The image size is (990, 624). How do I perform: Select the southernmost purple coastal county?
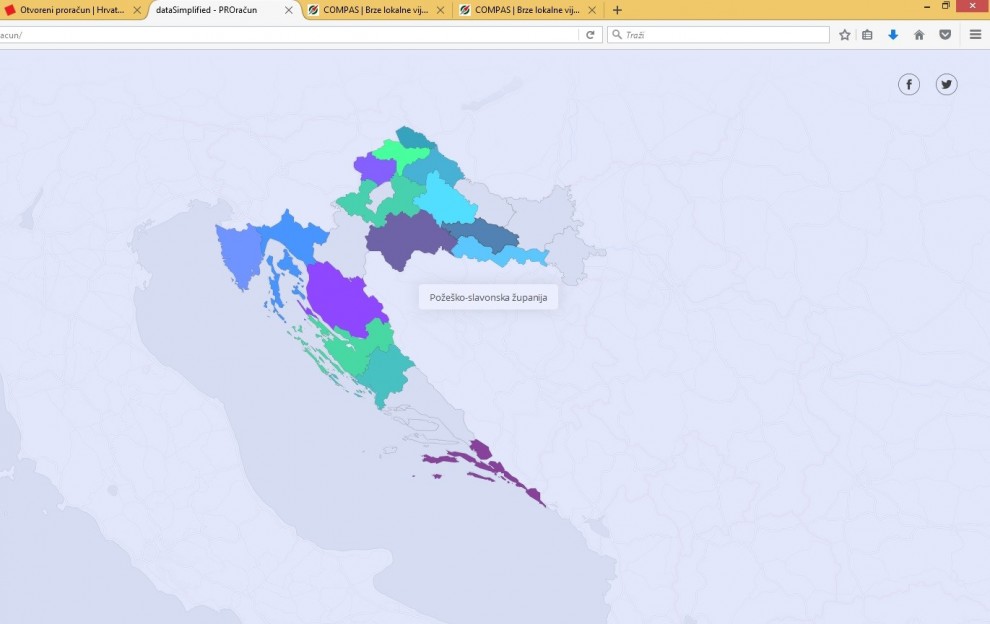[x=490, y=462]
